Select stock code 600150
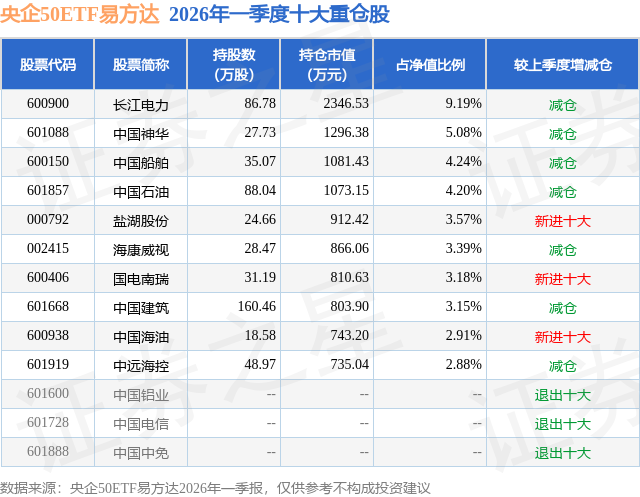The height and width of the screenshot is (497, 640). [48, 162]
